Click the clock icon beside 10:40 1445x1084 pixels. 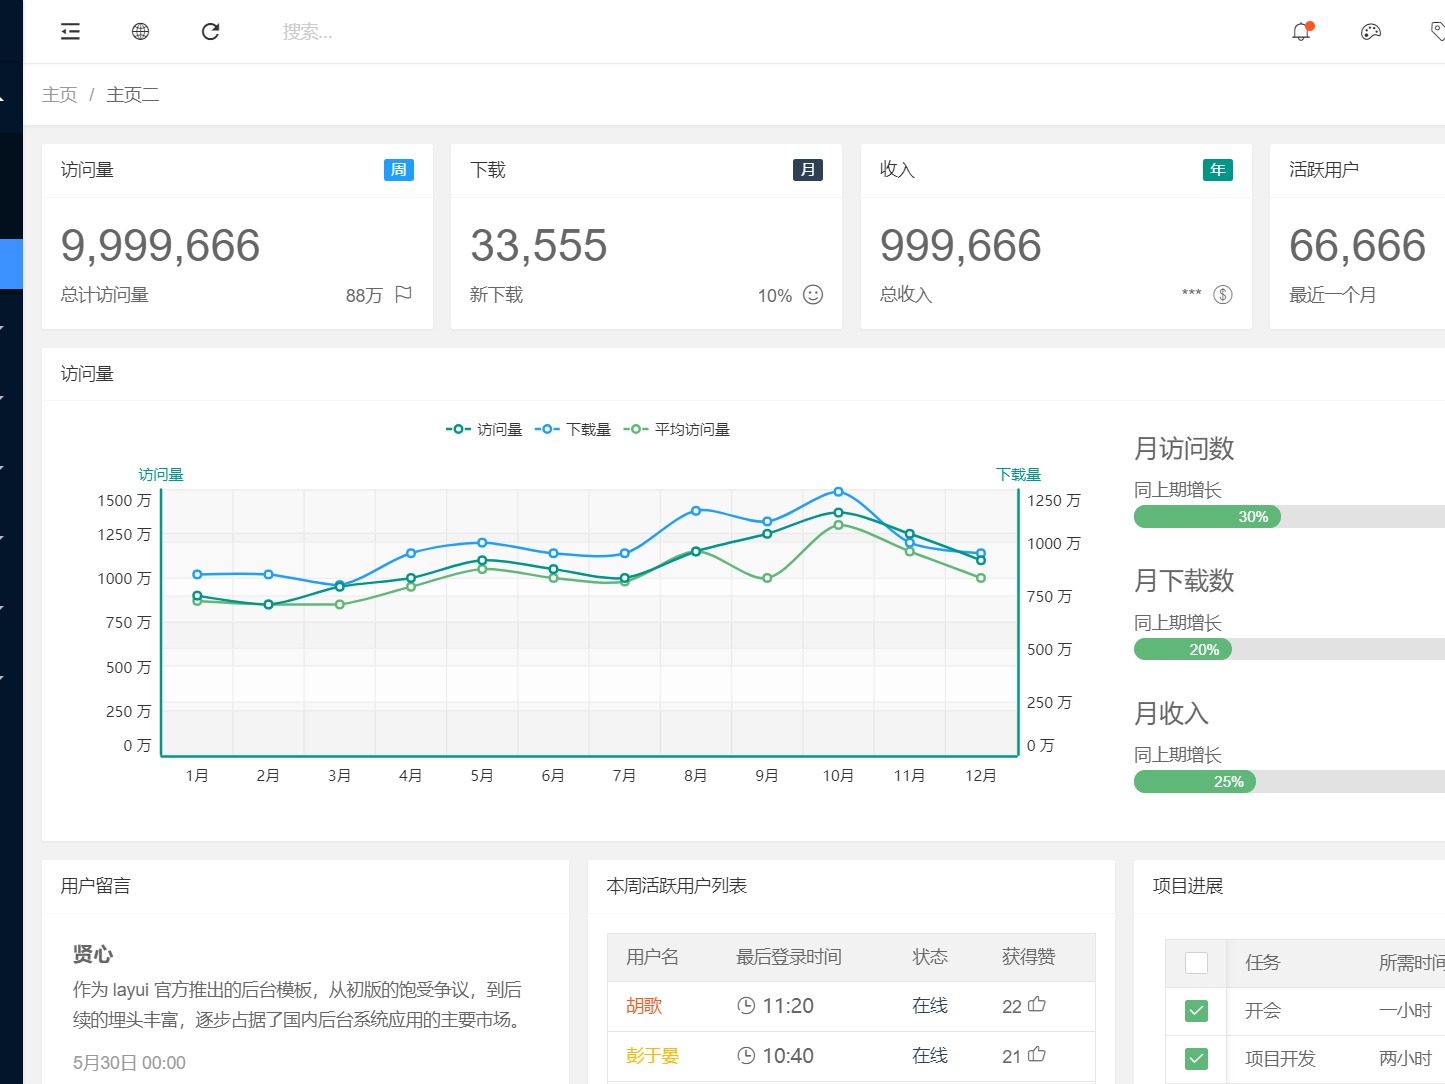coord(746,1055)
